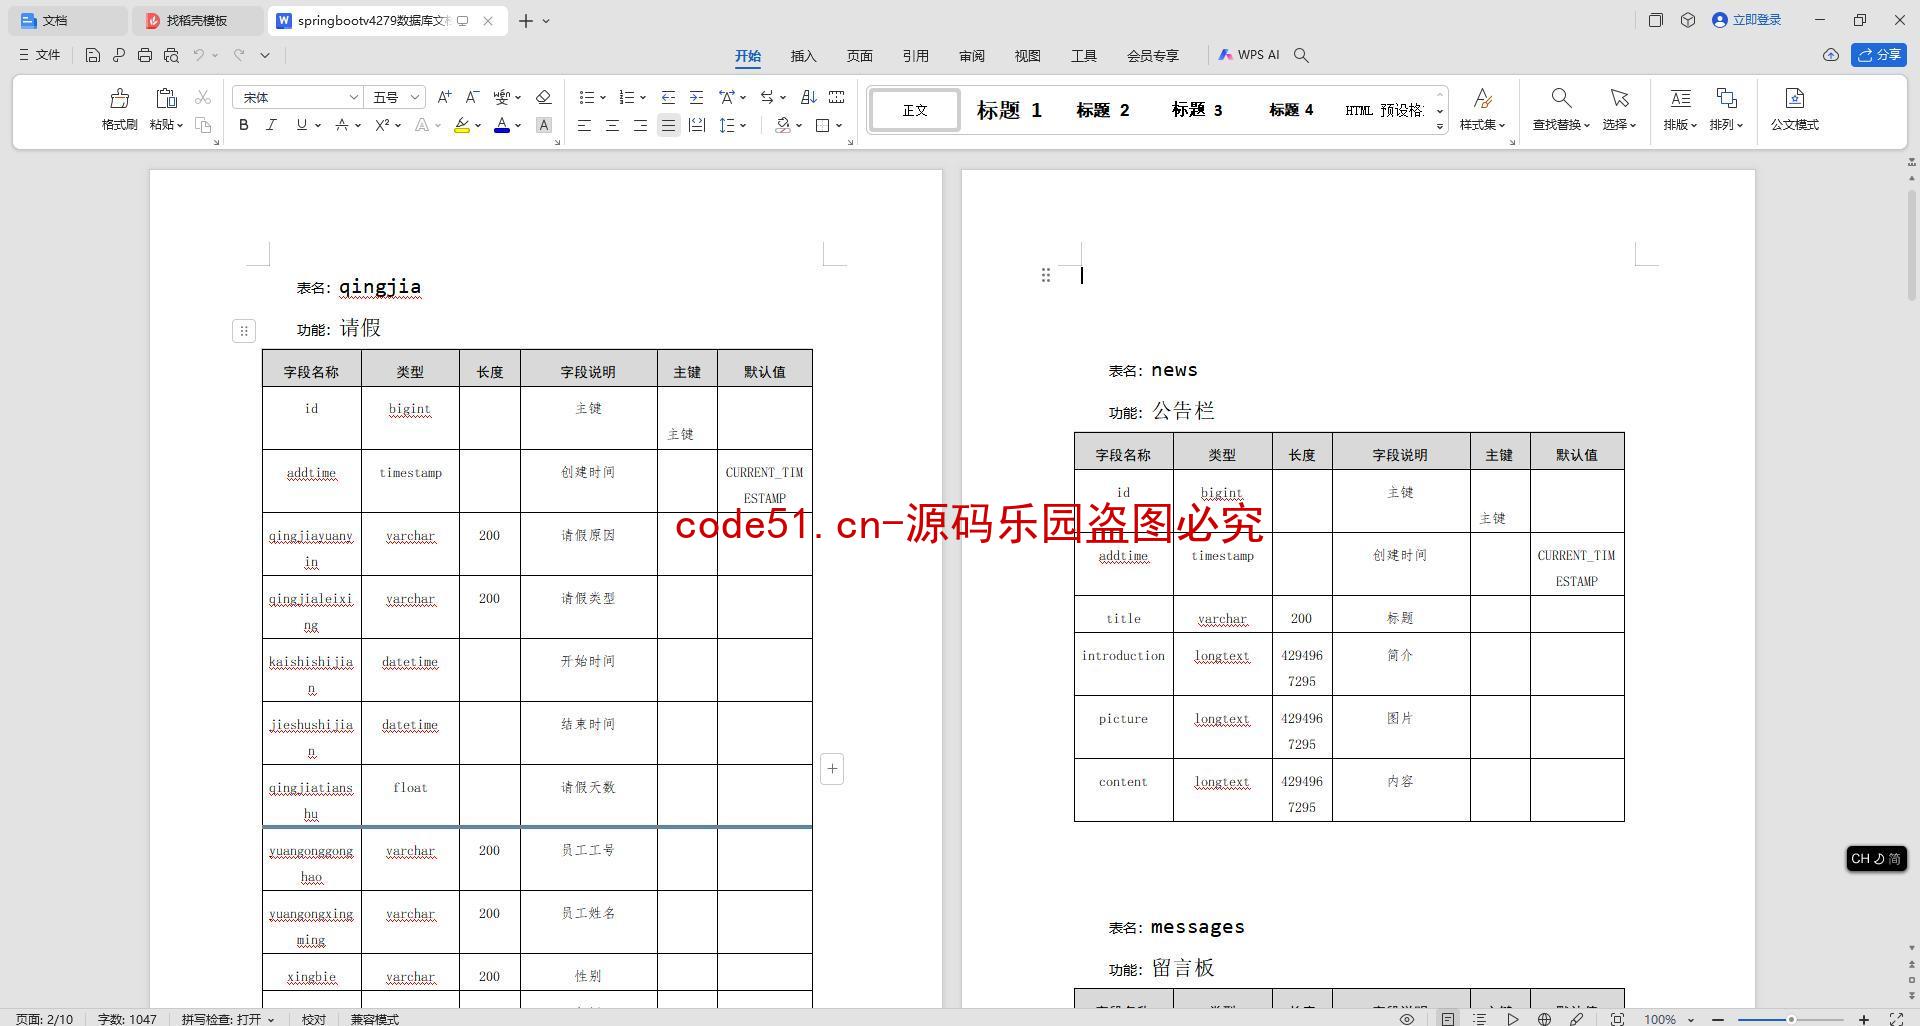Switch to the 审阅 ribbon tab
Screen dimensions: 1920x1026
click(x=971, y=56)
